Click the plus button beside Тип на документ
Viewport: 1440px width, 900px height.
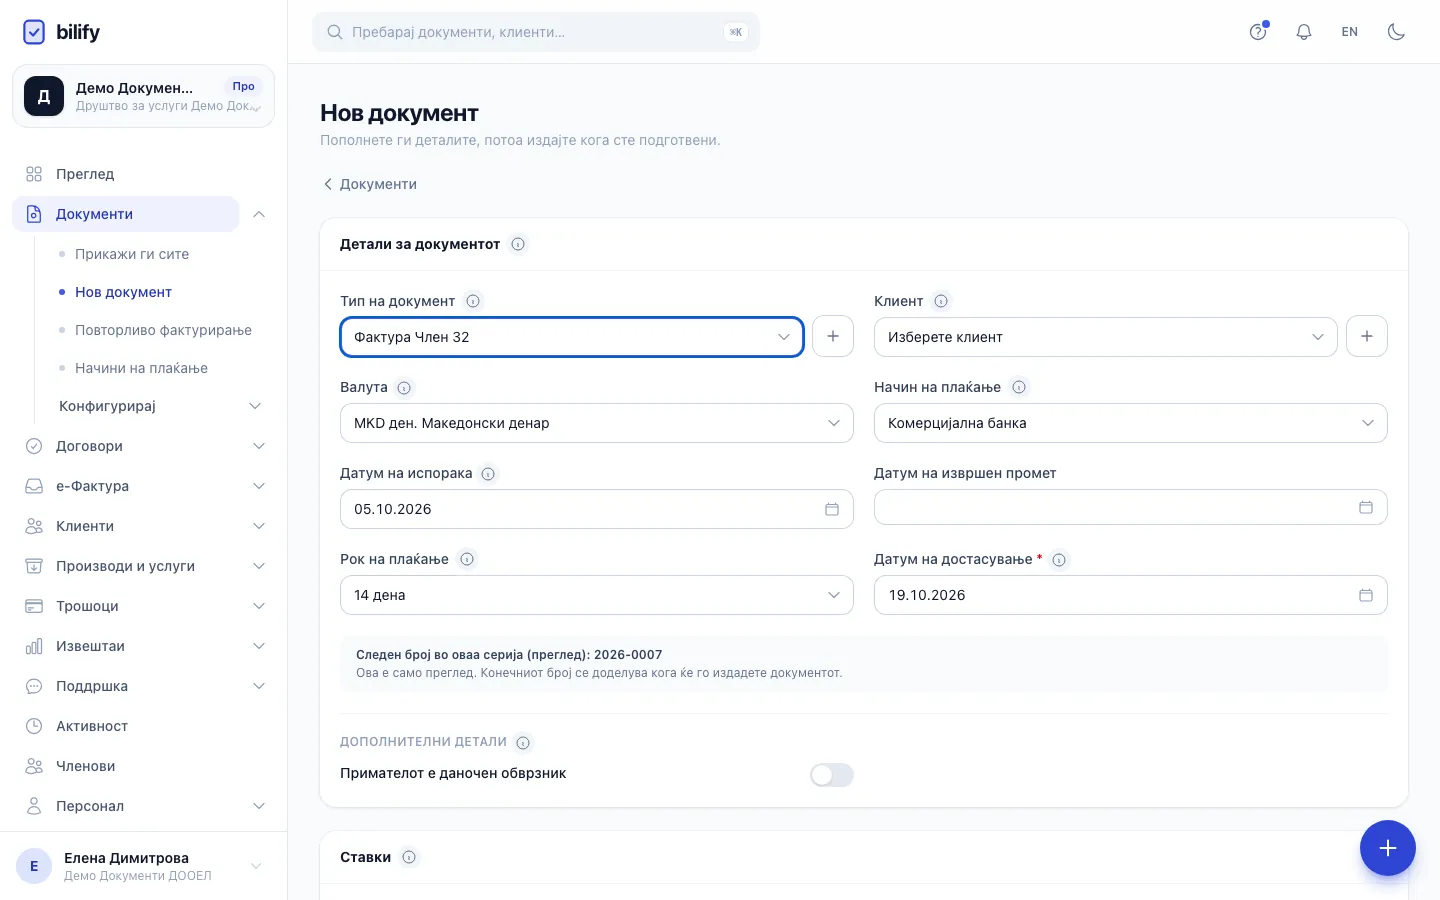tap(833, 336)
